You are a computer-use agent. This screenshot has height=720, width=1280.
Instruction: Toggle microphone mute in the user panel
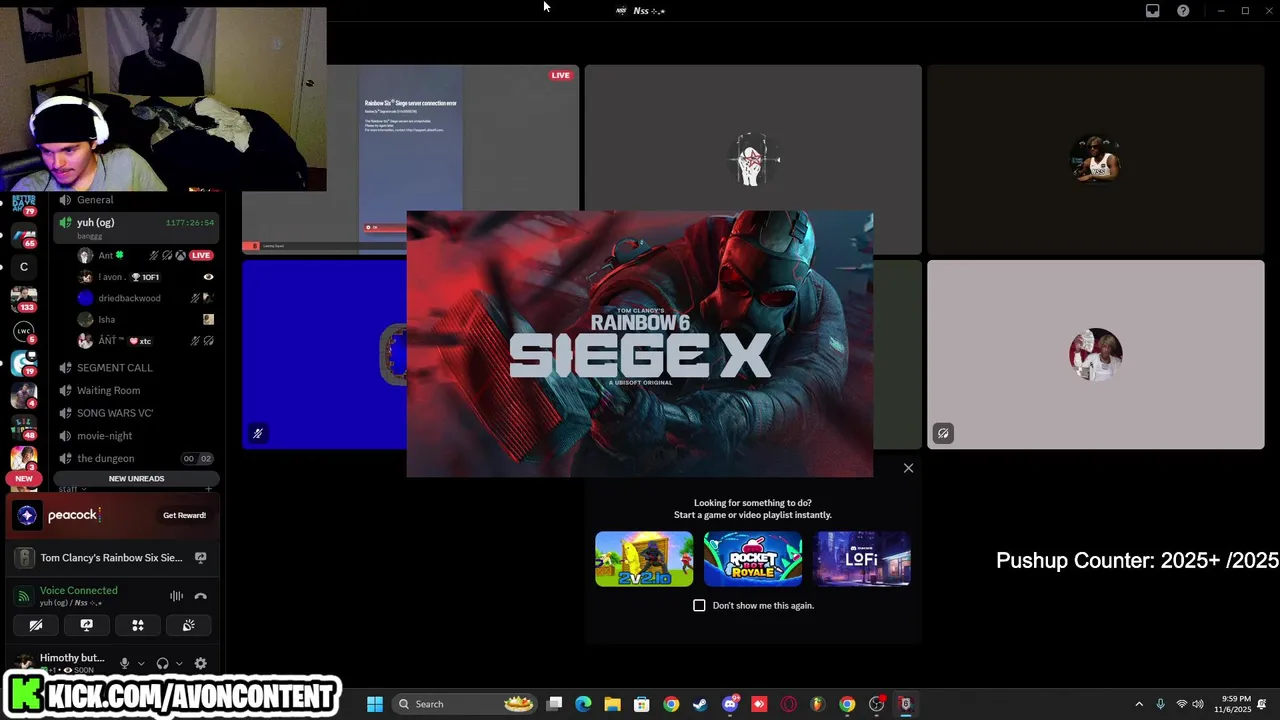124,663
